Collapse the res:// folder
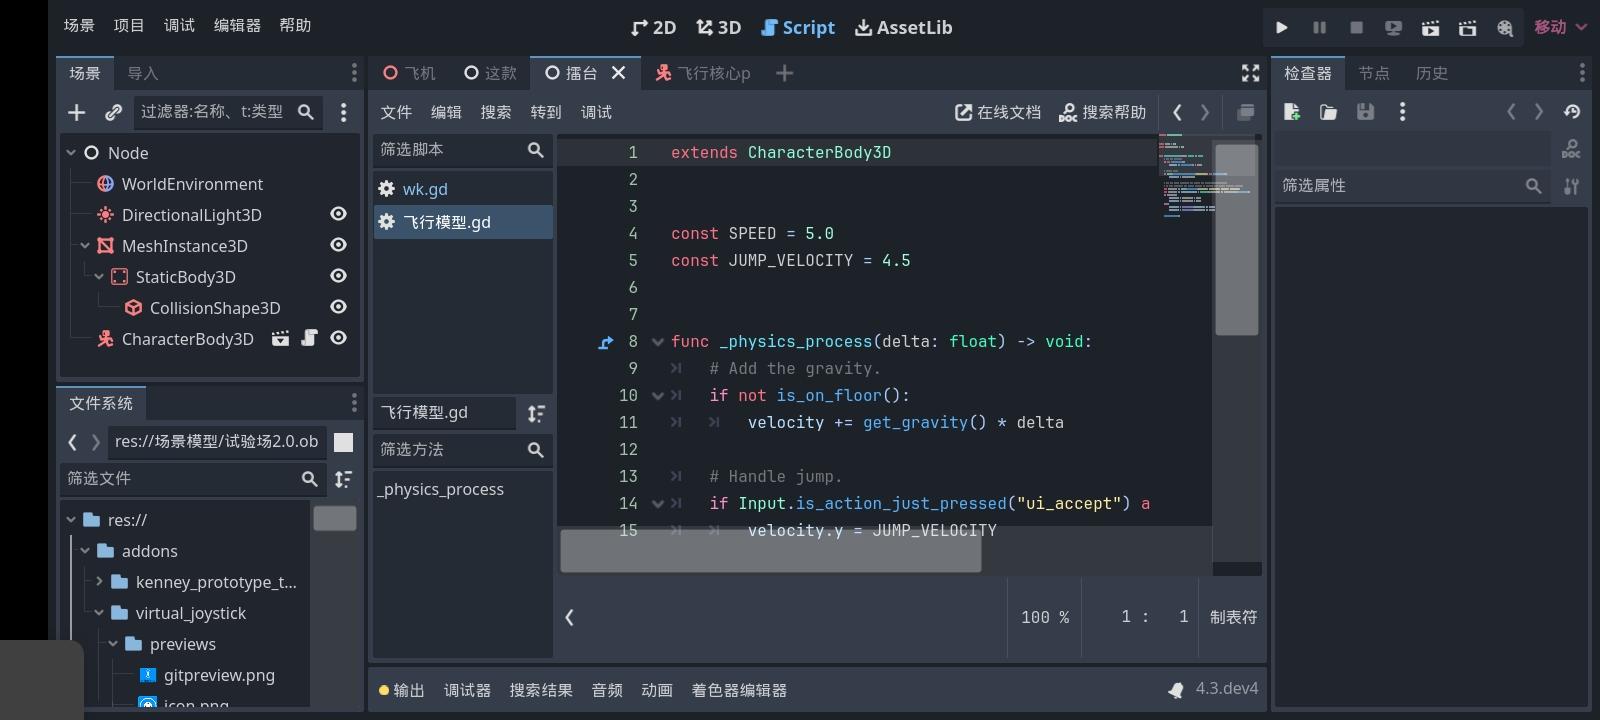Image resolution: width=1600 pixels, height=720 pixels. pyautogui.click(x=71, y=520)
